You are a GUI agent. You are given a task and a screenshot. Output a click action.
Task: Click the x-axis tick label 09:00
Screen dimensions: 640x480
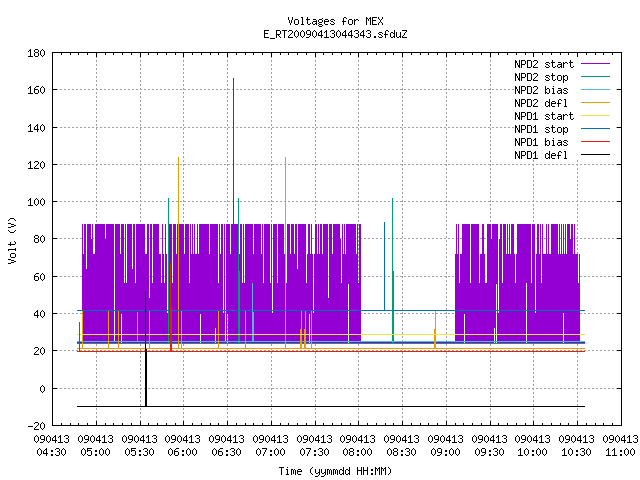click(x=445, y=452)
